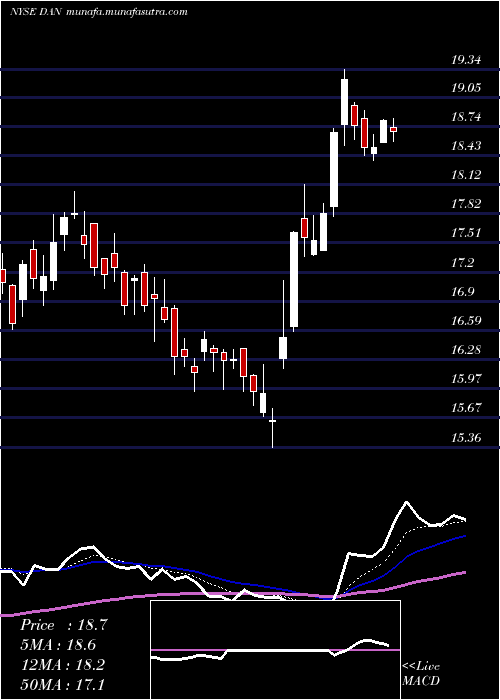The image size is (500, 700).
Task: Click the 15.67 price axis label
Action: click(466, 408)
